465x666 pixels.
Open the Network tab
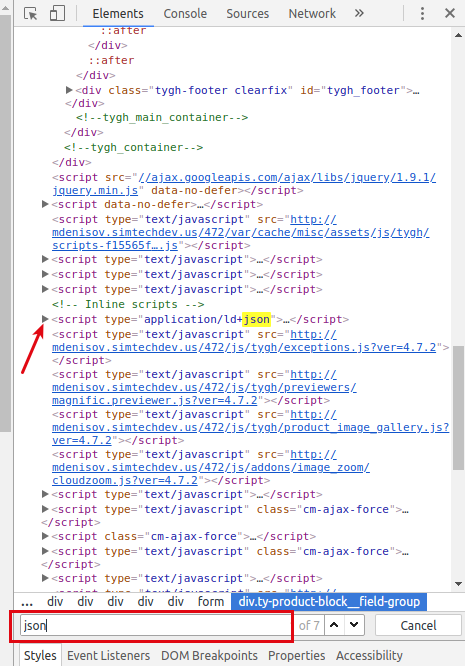coord(312,14)
